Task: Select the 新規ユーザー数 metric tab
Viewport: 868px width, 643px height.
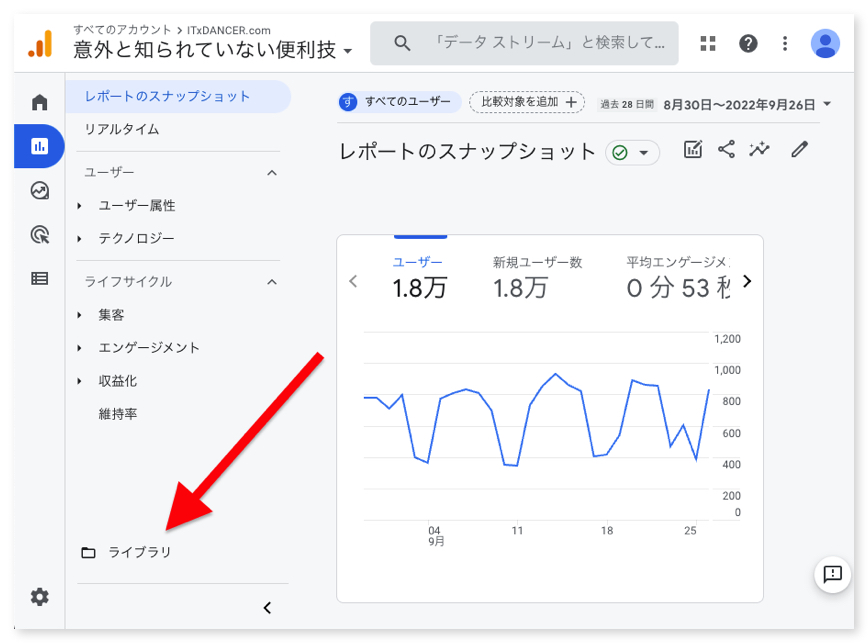Action: (x=536, y=276)
